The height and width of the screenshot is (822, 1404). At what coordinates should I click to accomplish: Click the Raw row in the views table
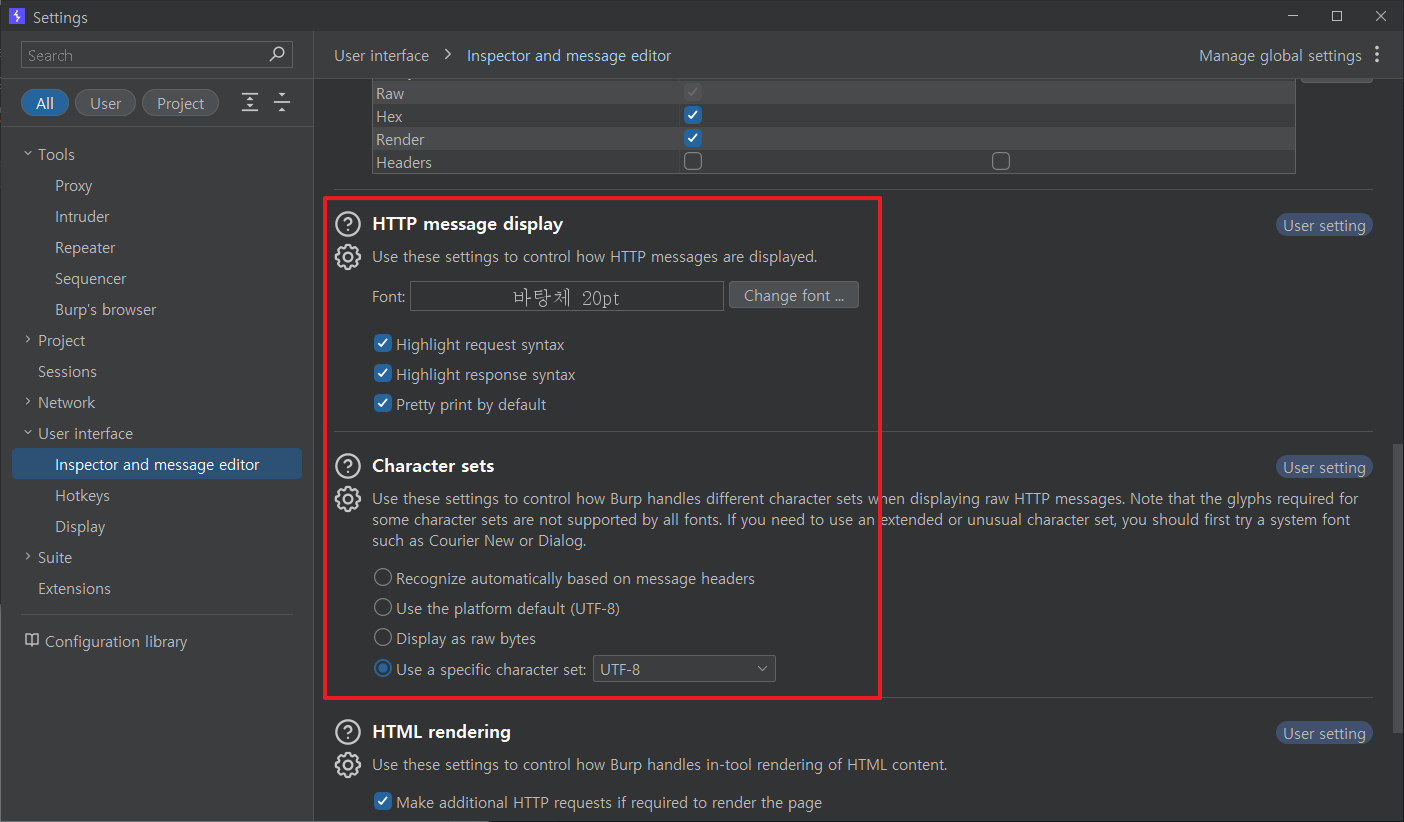[x=834, y=93]
